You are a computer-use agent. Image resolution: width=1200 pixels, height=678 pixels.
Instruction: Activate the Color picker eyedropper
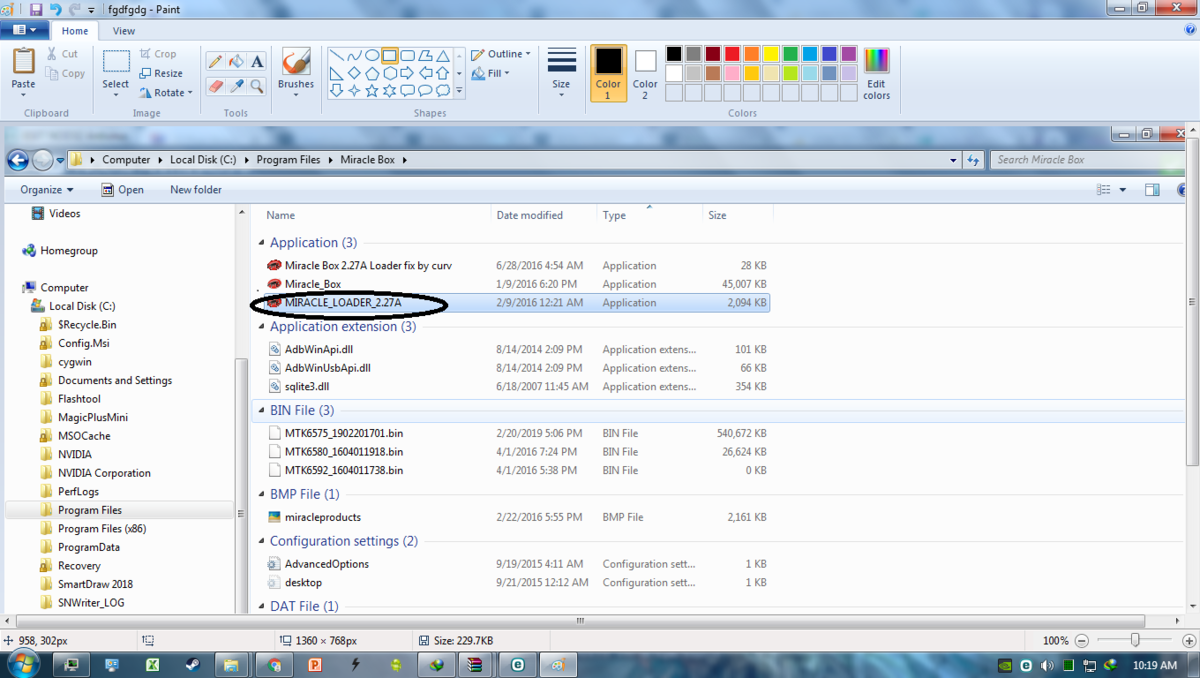236,87
